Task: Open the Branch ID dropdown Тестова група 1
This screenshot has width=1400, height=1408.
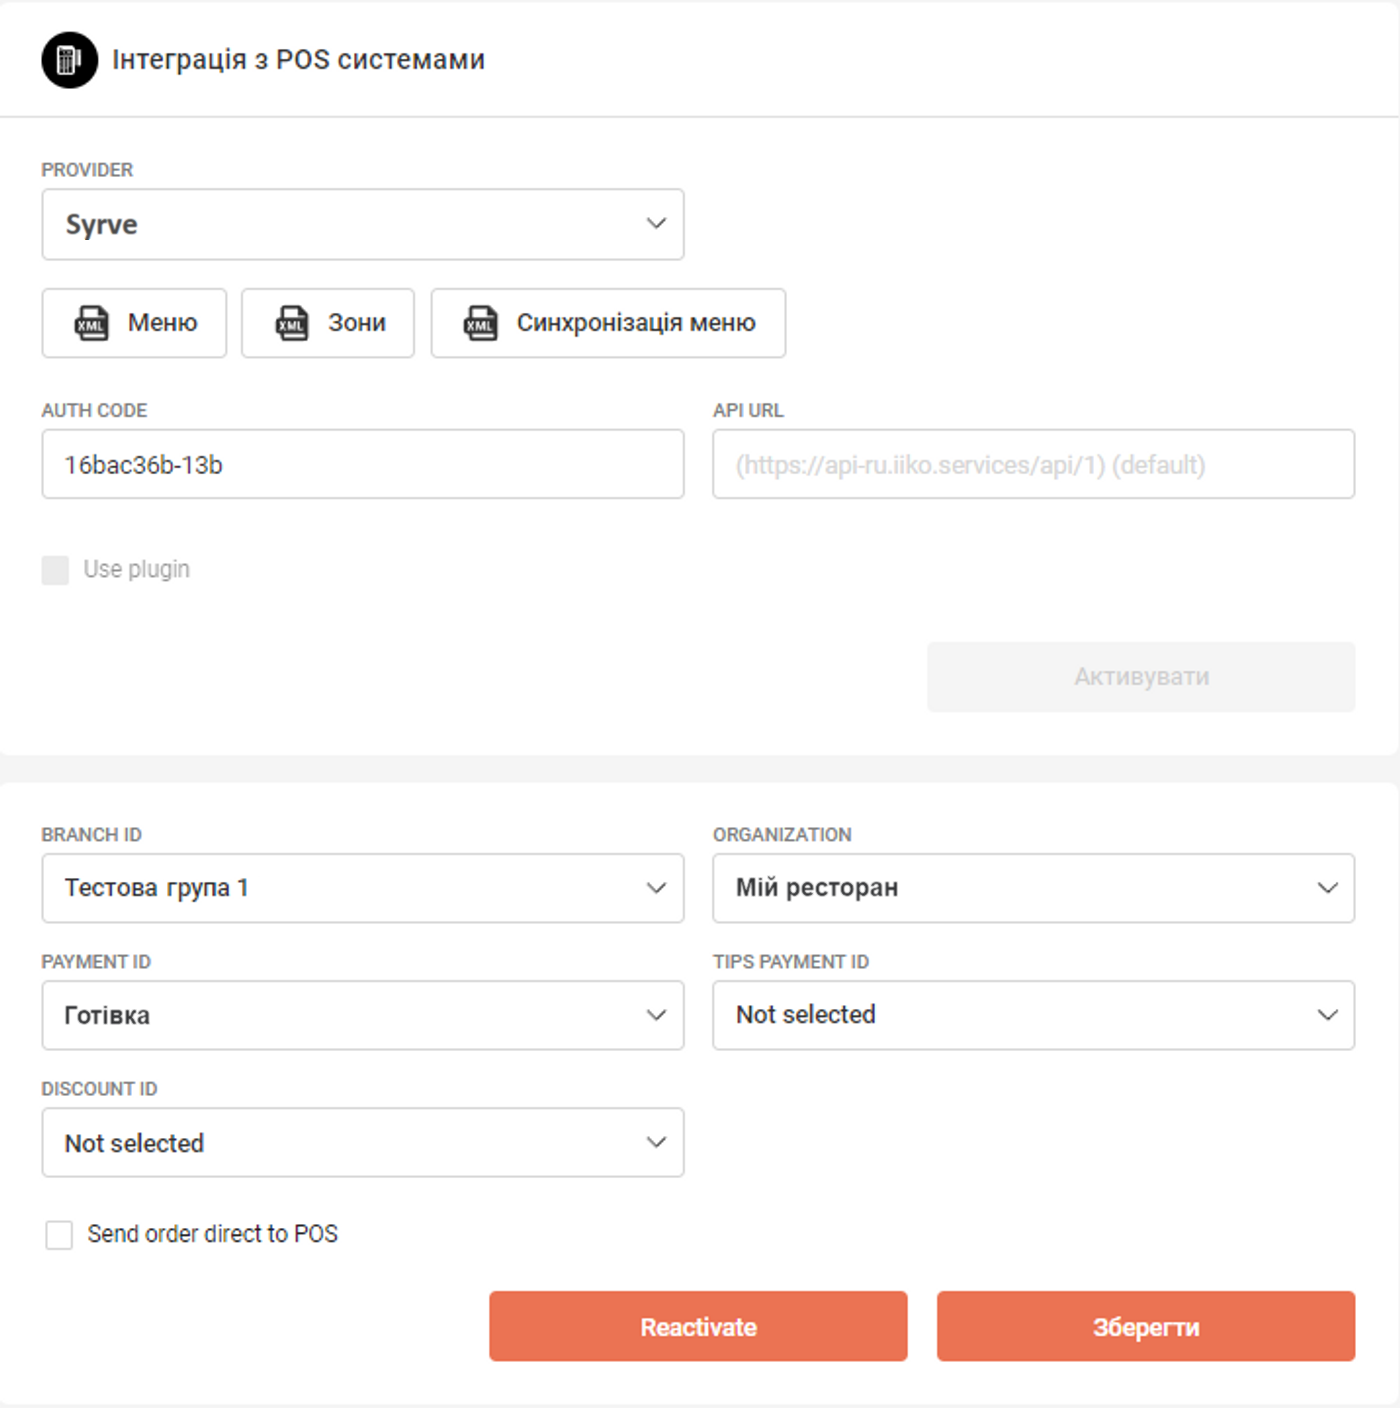Action: point(363,888)
